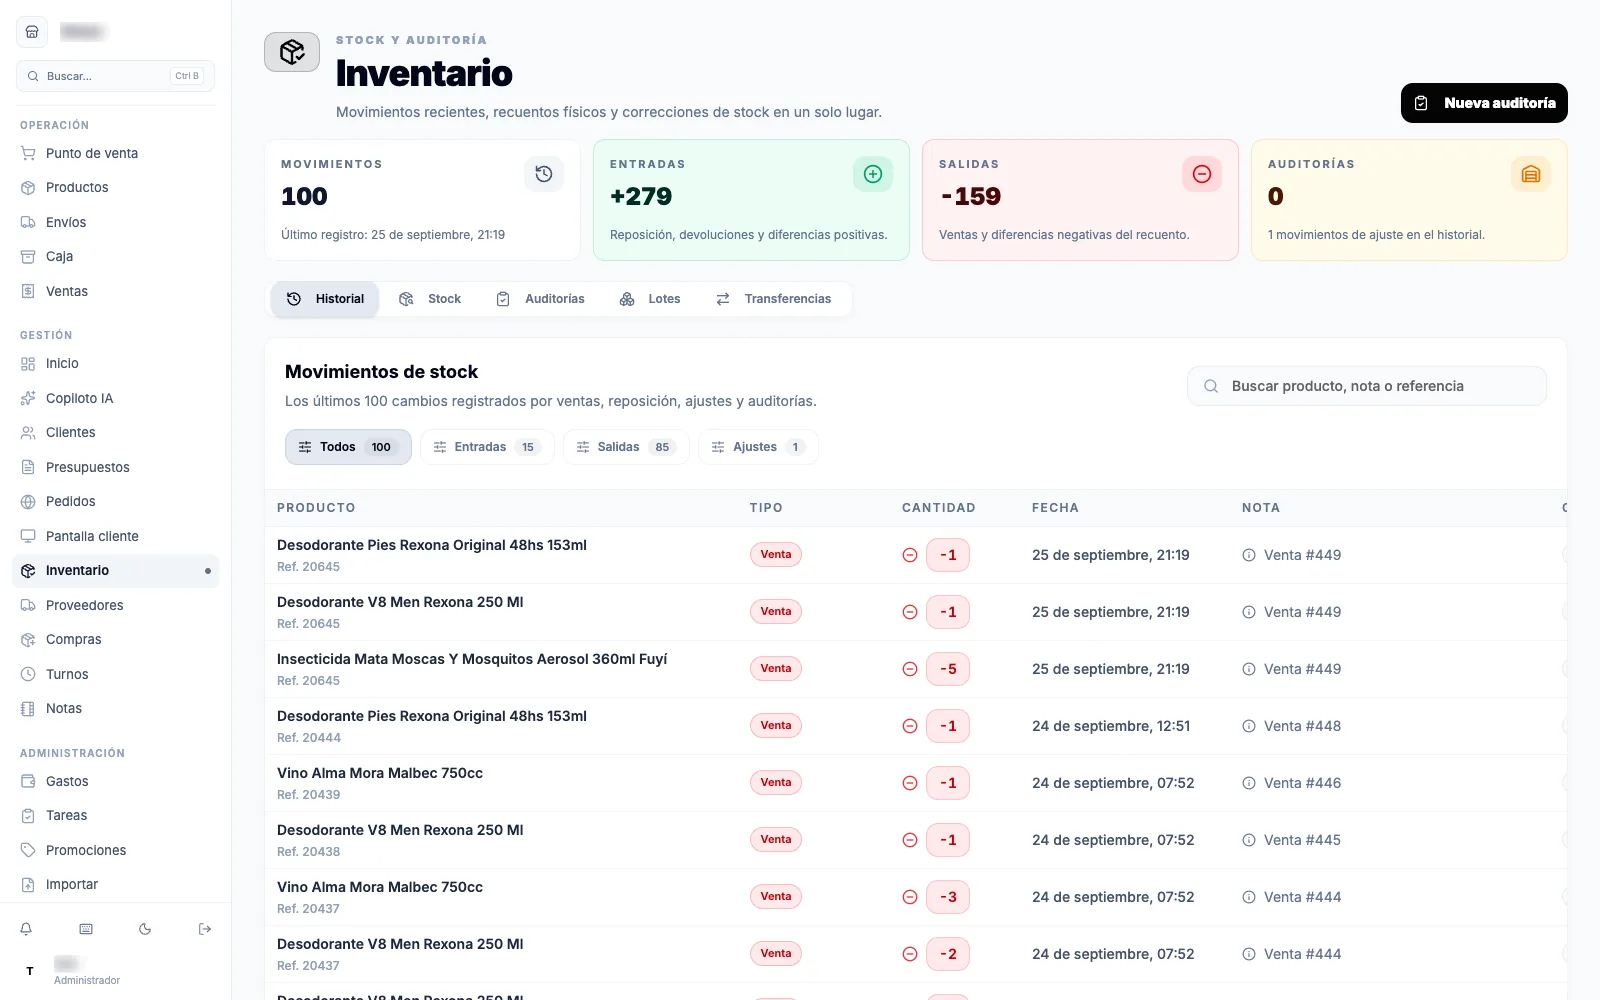Filter movements by Salidas 85
Viewport: 1600px width, 1000px height.
click(x=626, y=447)
